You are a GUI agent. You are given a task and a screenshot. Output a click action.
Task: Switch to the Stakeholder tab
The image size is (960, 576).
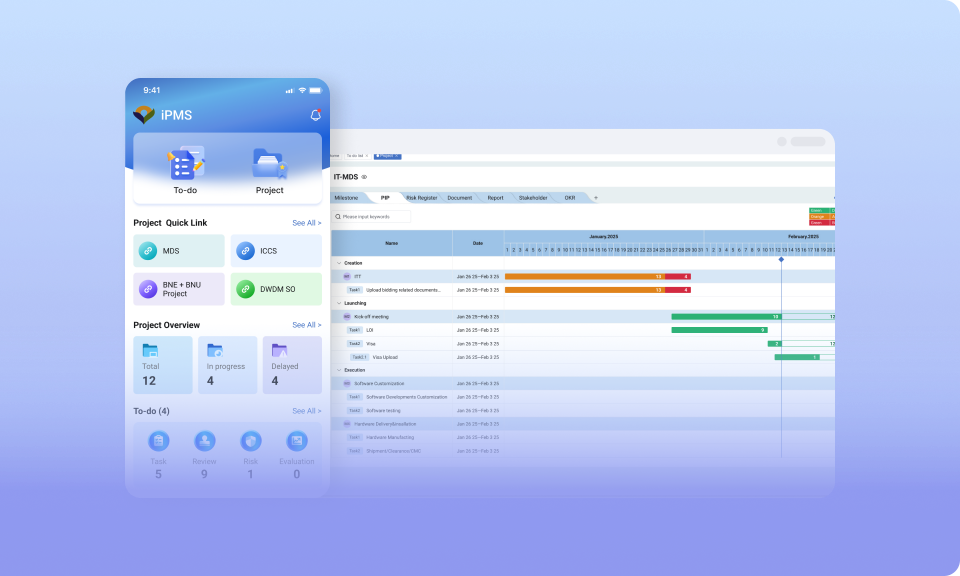(x=532, y=198)
